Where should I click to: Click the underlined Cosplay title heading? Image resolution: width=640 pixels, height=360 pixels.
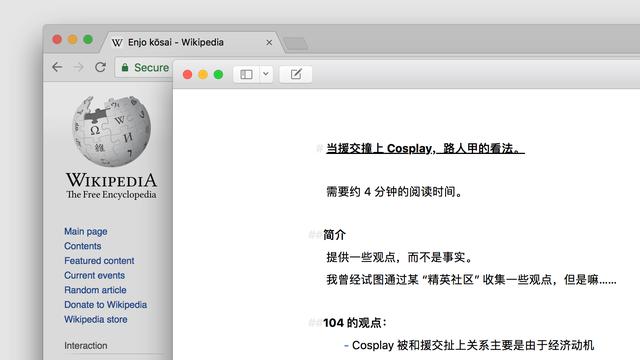pos(425,149)
